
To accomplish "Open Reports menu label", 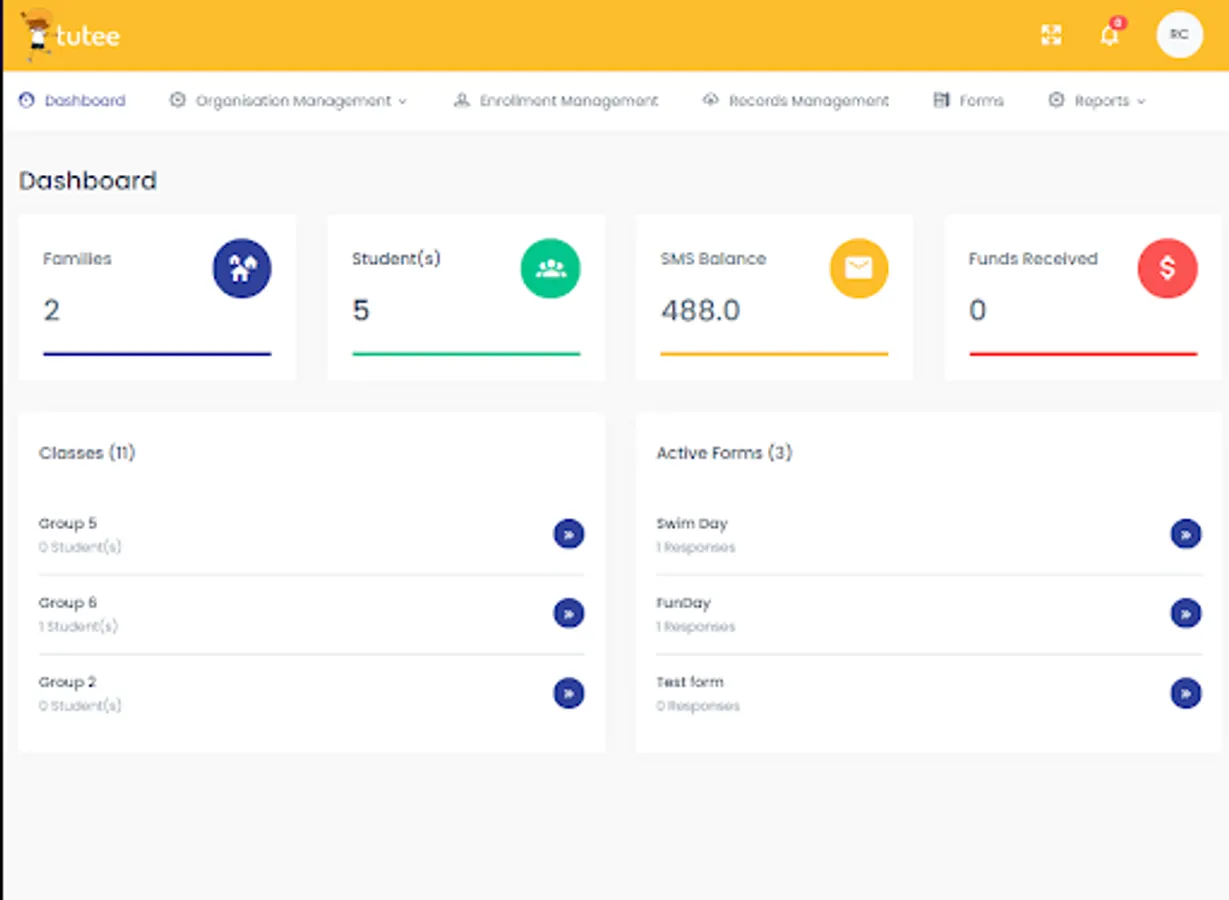I will 1102,101.
